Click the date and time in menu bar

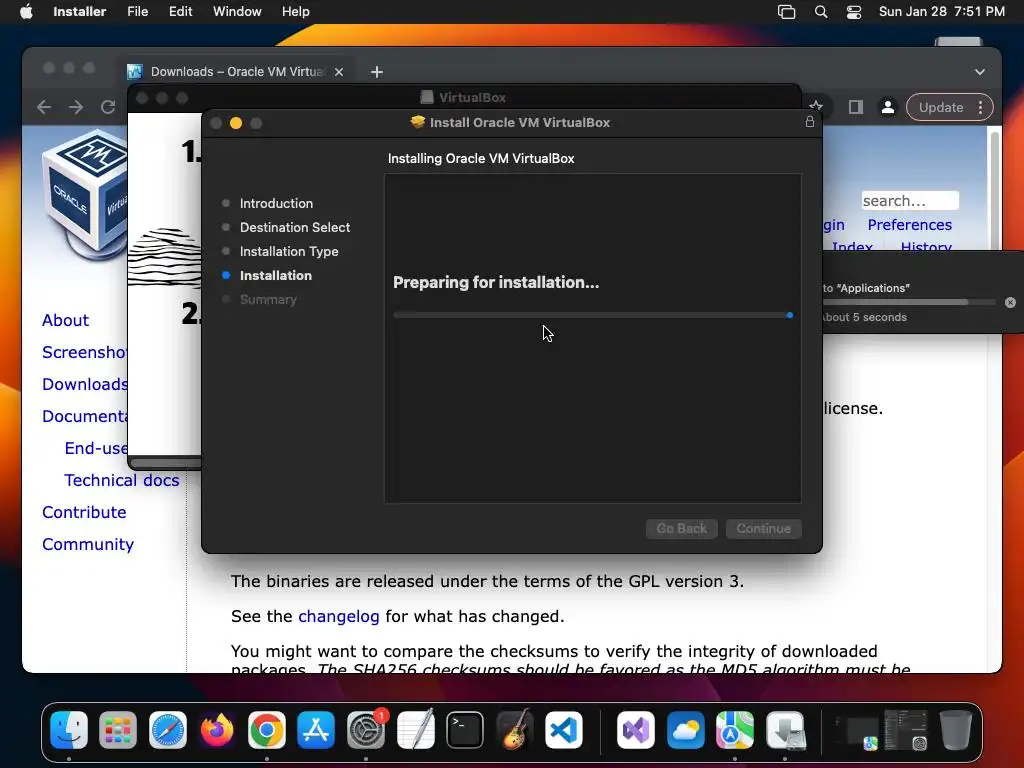click(x=941, y=12)
